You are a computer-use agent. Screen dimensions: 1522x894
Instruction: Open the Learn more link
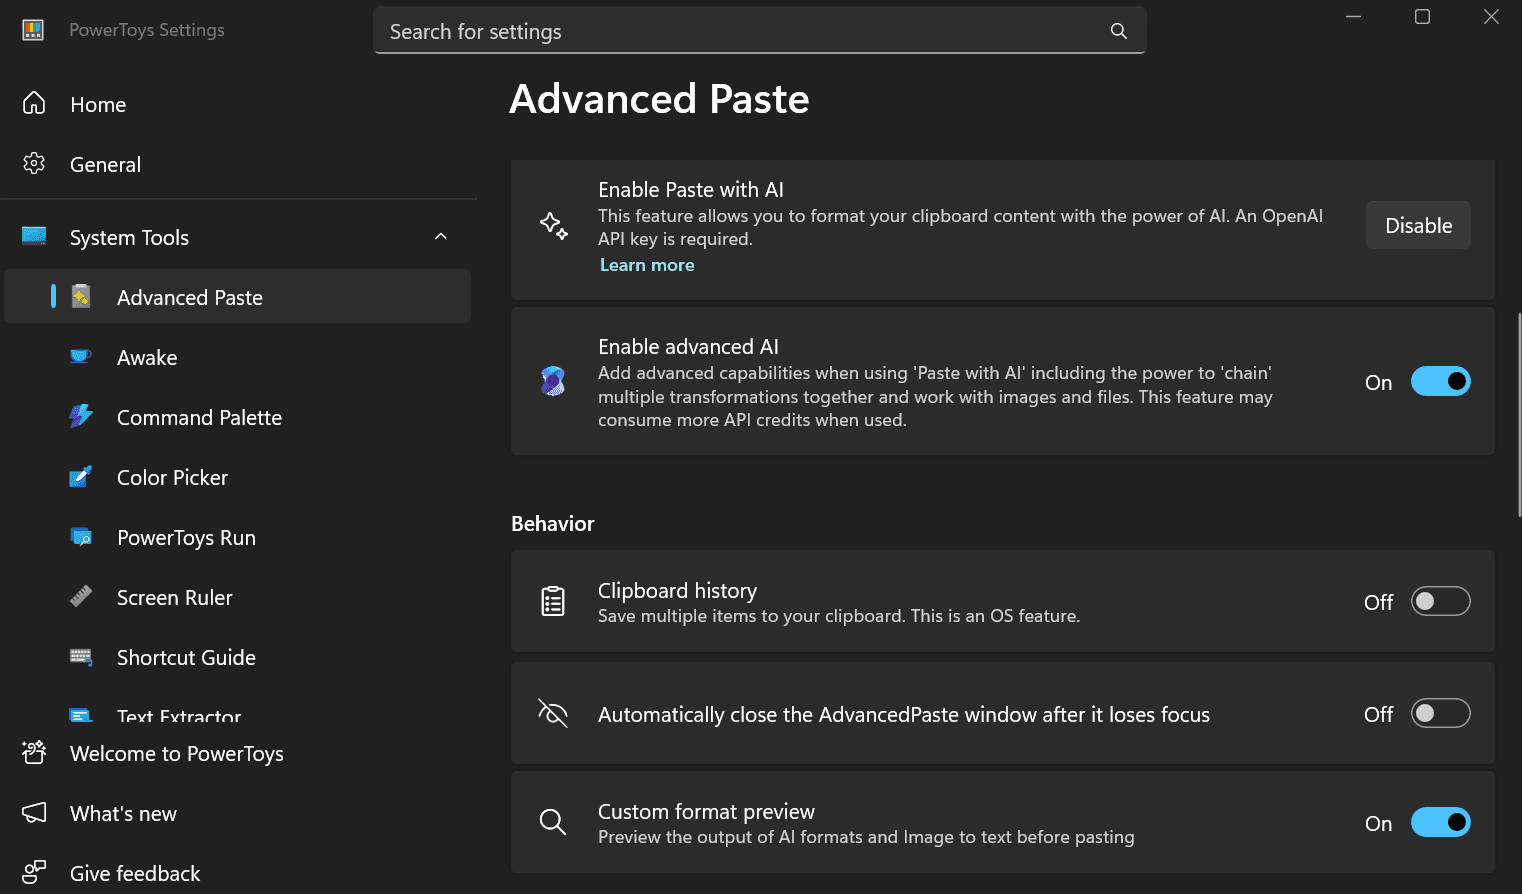(646, 265)
